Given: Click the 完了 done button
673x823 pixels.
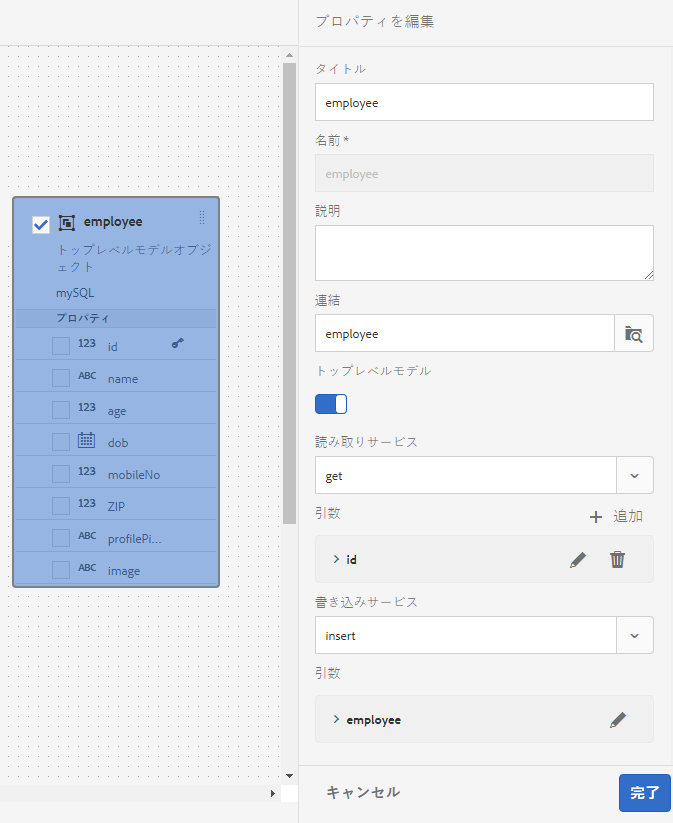Looking at the screenshot, I should 645,793.
